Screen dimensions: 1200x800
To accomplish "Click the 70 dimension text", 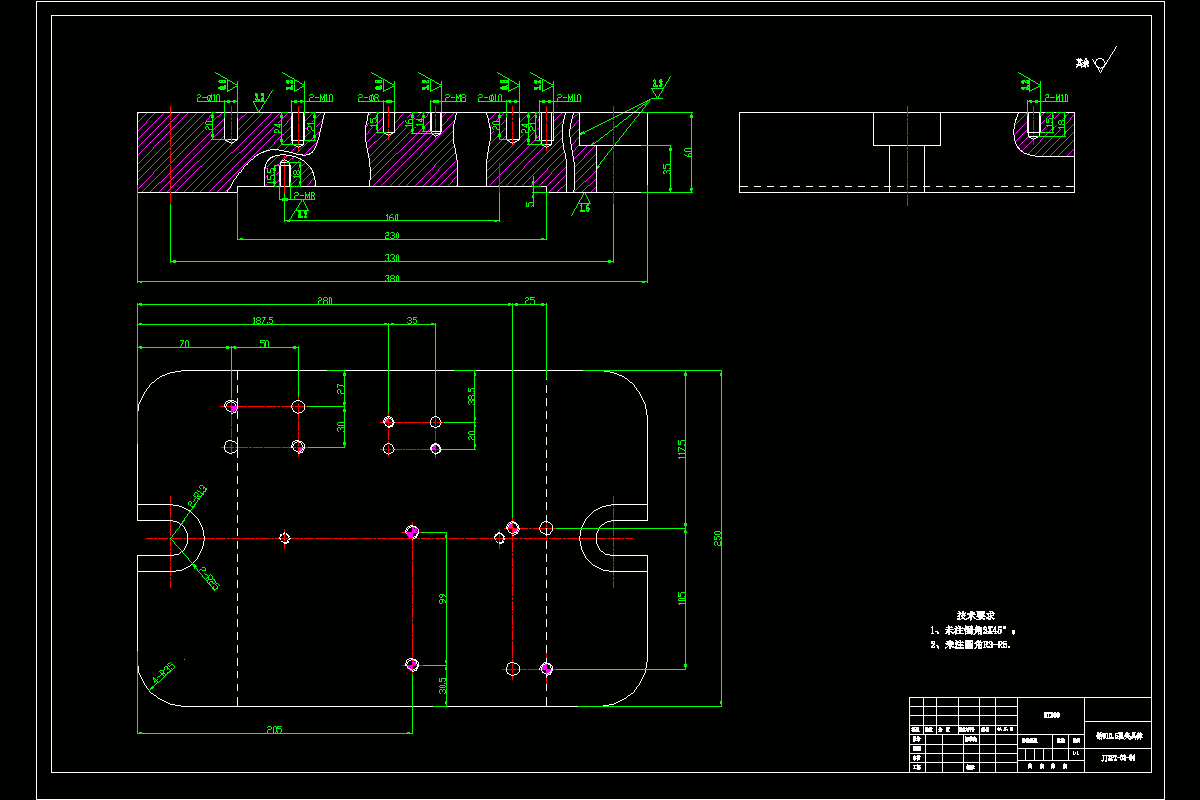I will [x=184, y=343].
